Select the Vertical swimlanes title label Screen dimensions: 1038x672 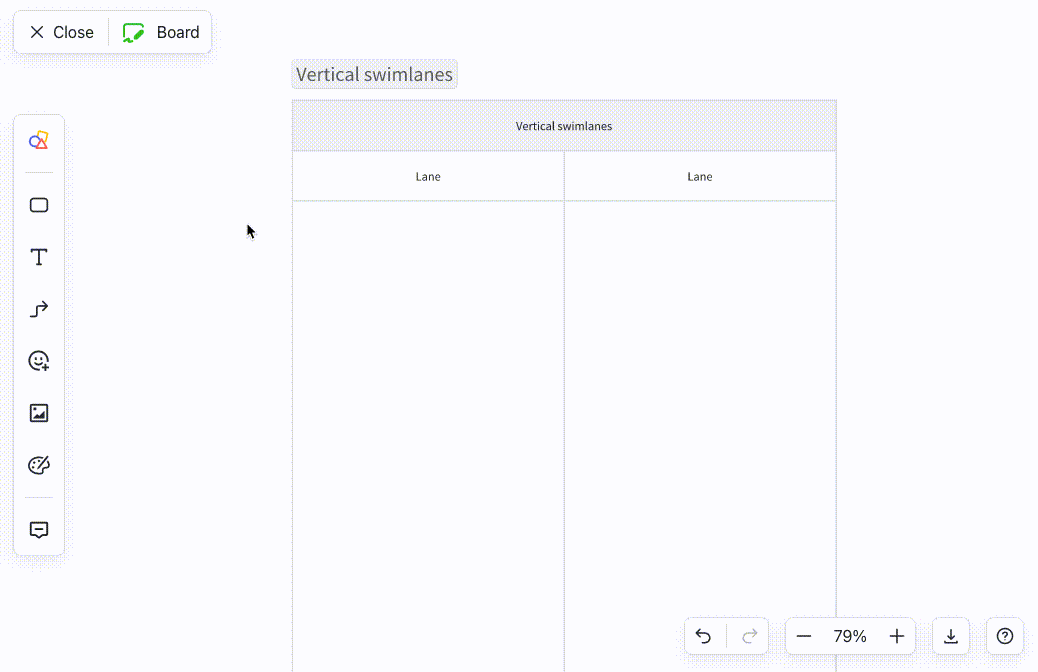(374, 73)
